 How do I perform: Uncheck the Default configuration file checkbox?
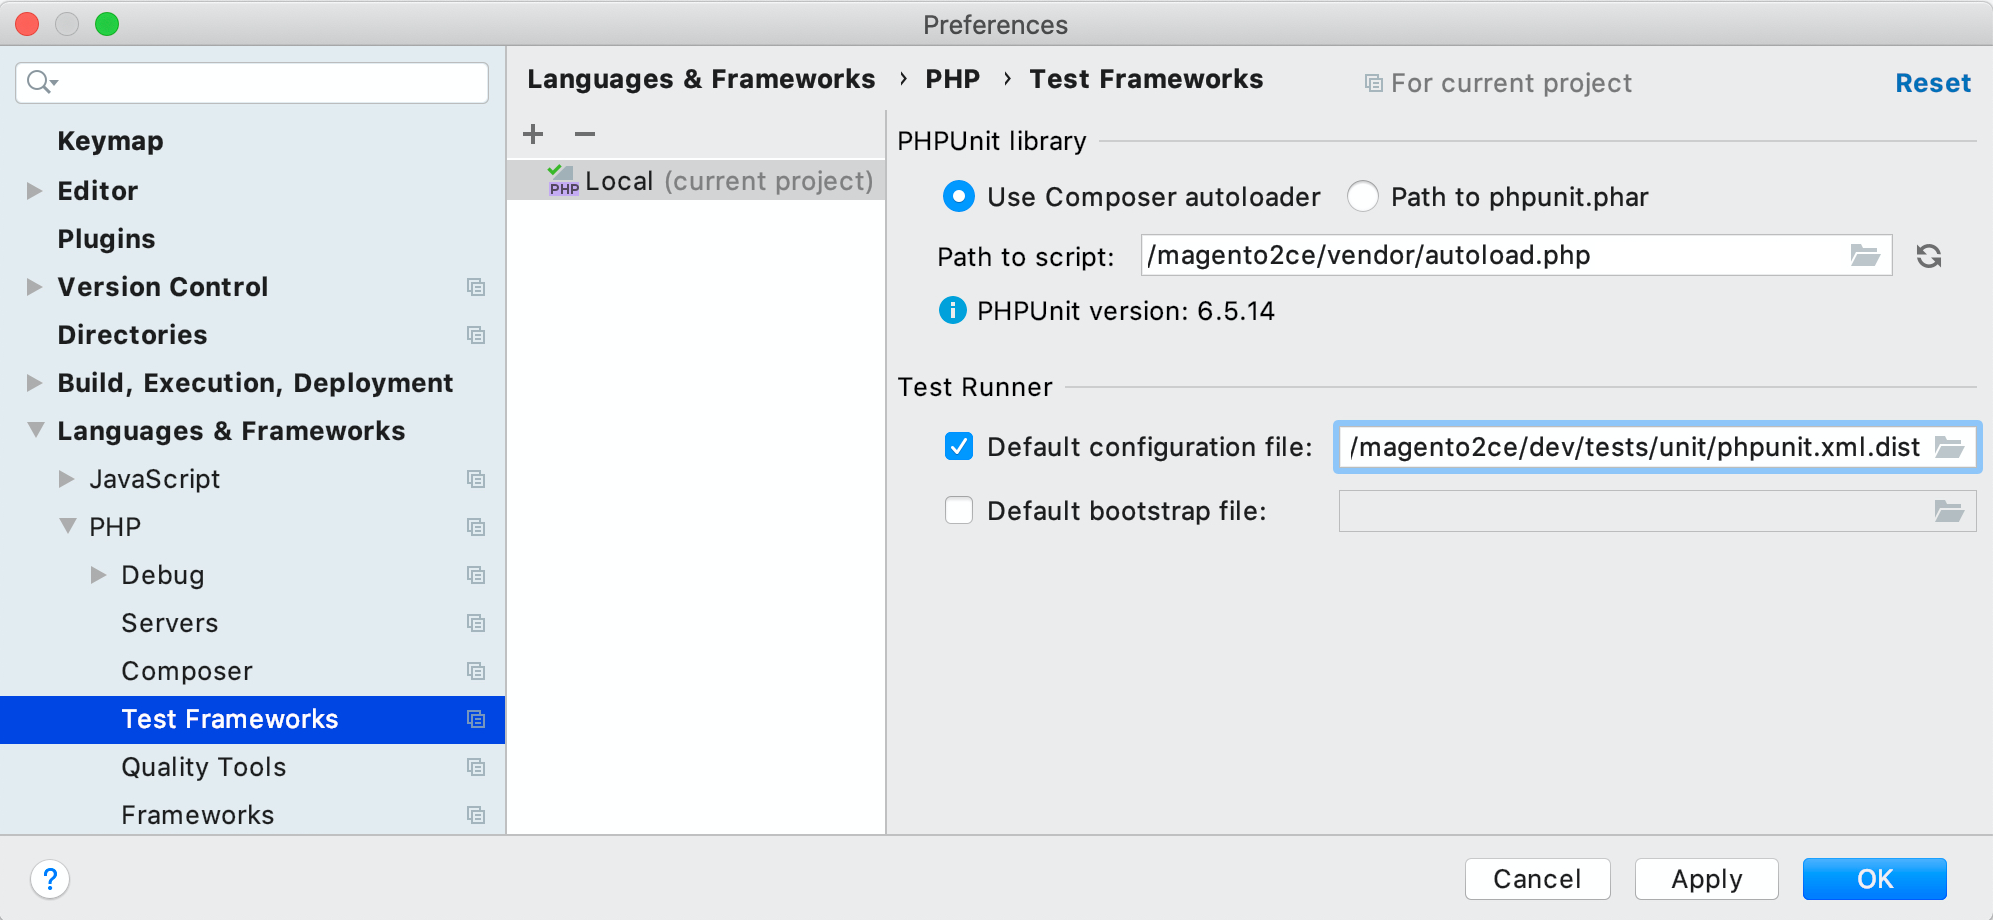958,447
